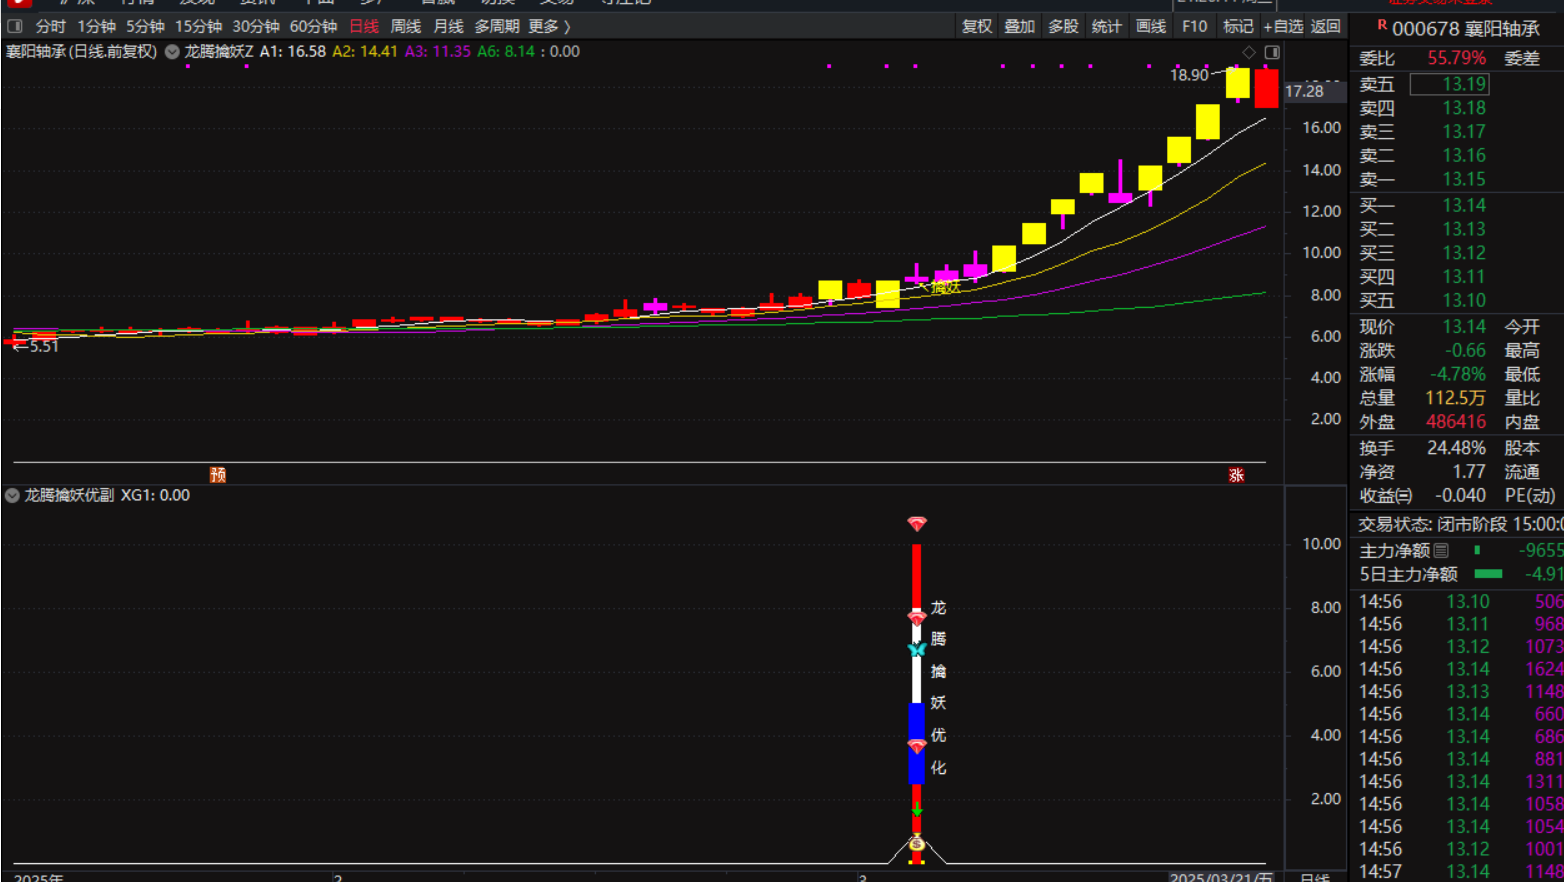The image size is (1564, 882).
Task: Open the 画线 drawing tool
Action: [1150, 26]
